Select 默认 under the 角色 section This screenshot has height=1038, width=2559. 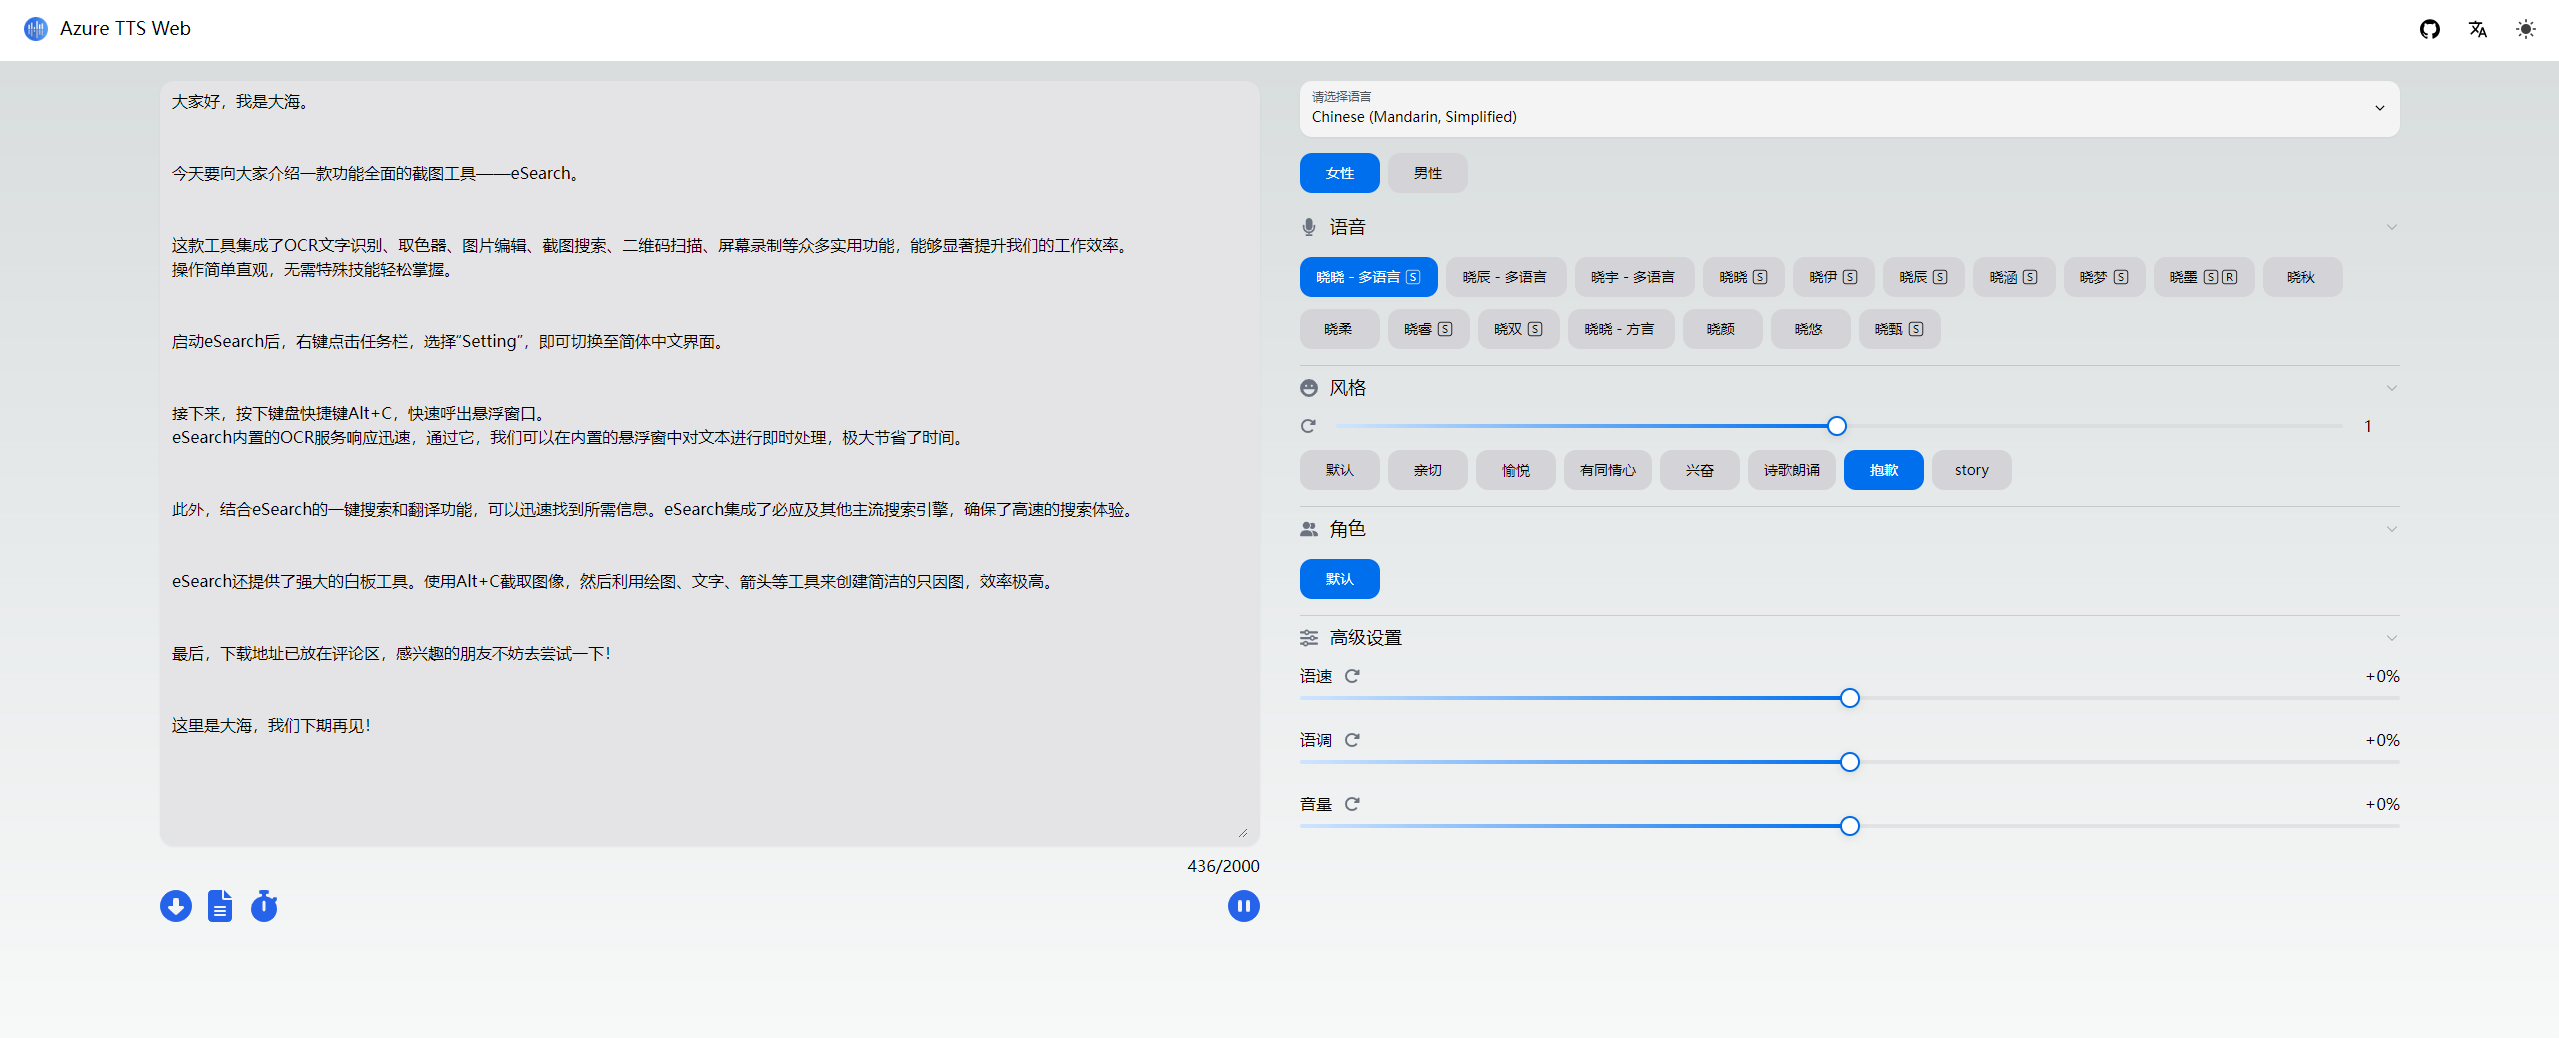click(x=1339, y=579)
